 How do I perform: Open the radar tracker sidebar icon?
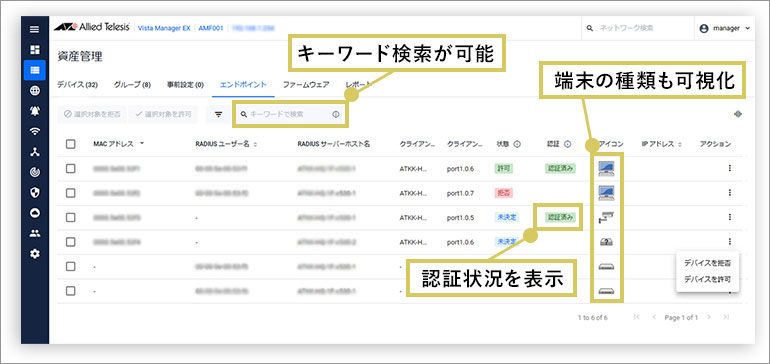pos(35,172)
